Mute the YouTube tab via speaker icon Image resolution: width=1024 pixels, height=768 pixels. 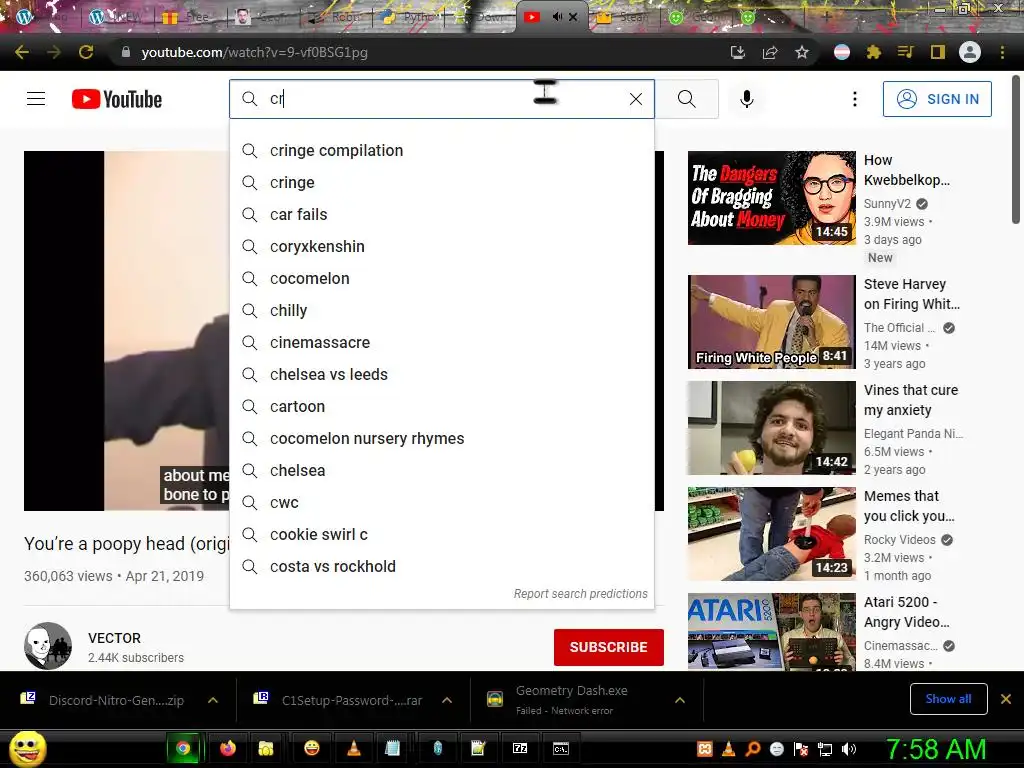(x=556, y=17)
